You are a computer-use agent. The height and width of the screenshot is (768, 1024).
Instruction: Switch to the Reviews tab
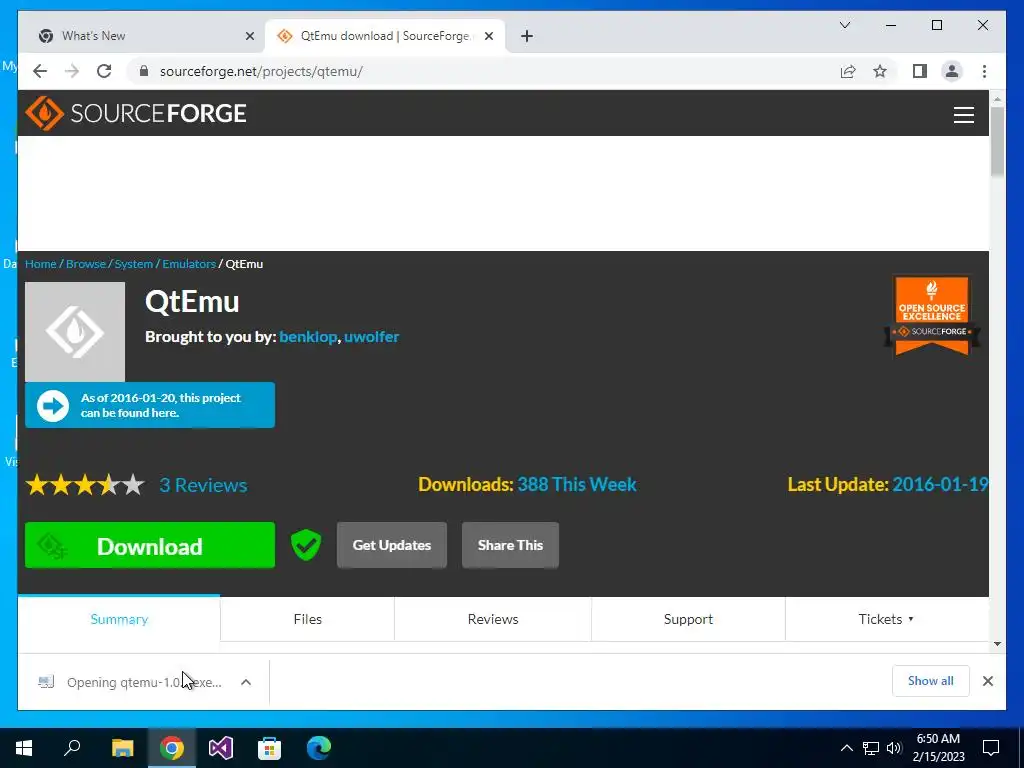493,619
